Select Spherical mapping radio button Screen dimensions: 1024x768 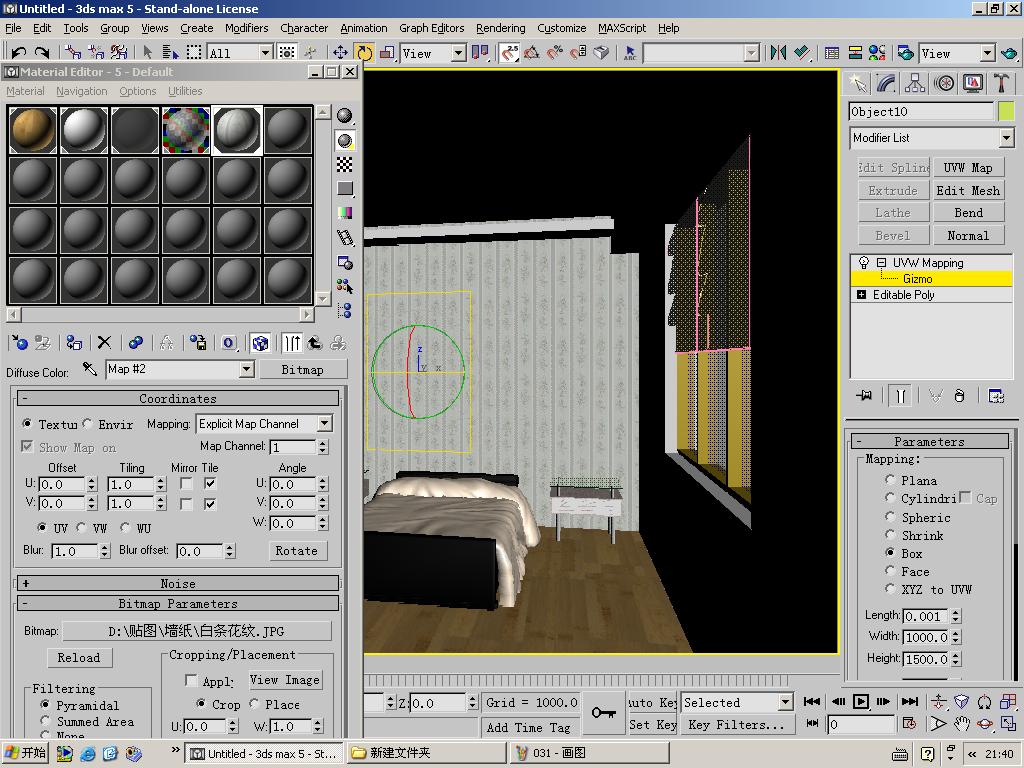pos(889,517)
